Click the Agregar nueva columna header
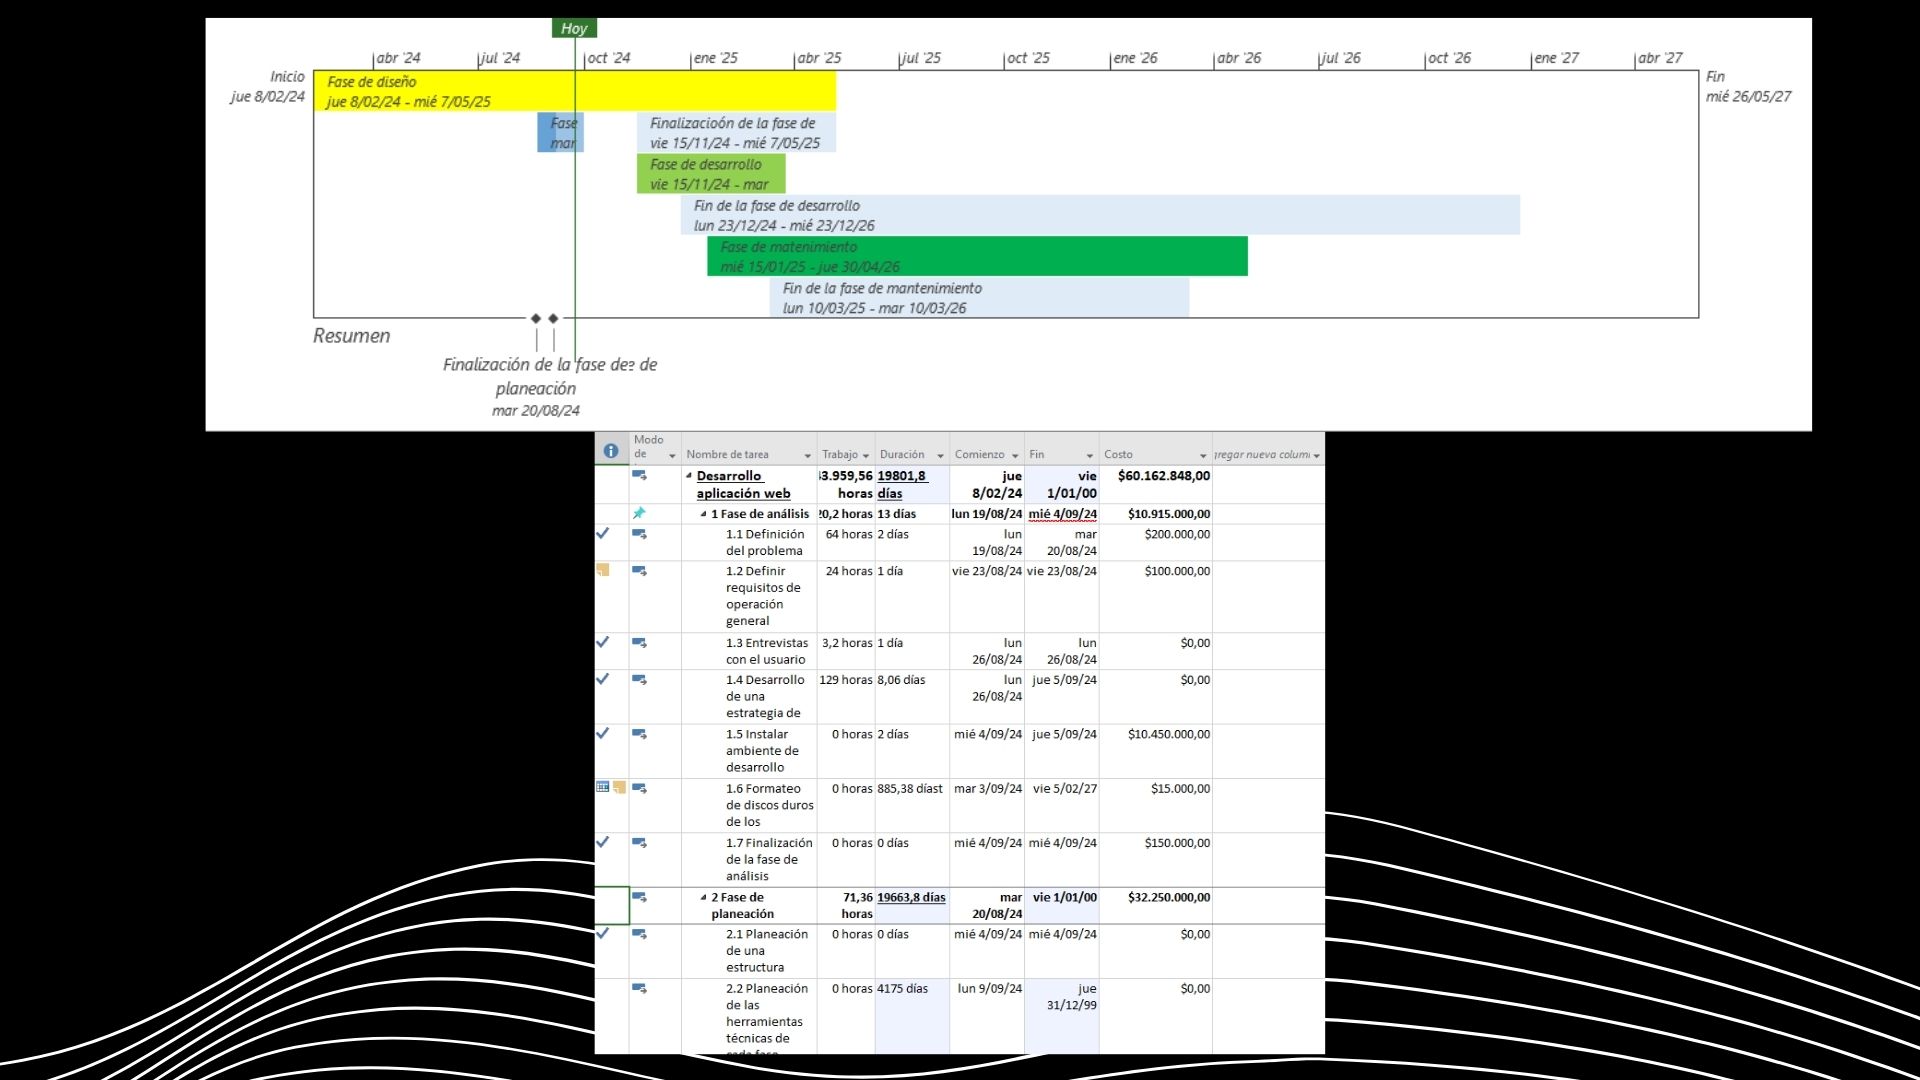This screenshot has width=1920, height=1080. pos(1262,454)
